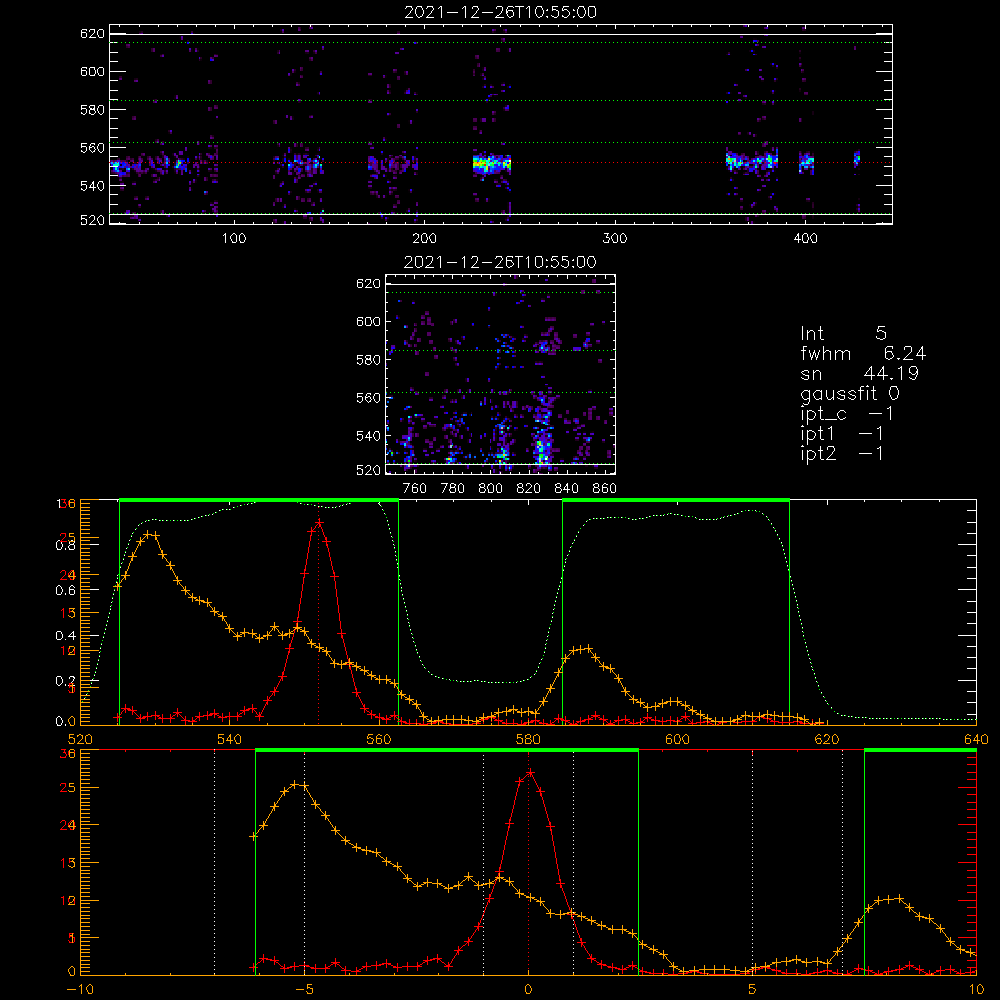The height and width of the screenshot is (1000, 1000).
Task: Click the 'ipt1 -1' readout line
Action: pyautogui.click(x=842, y=434)
